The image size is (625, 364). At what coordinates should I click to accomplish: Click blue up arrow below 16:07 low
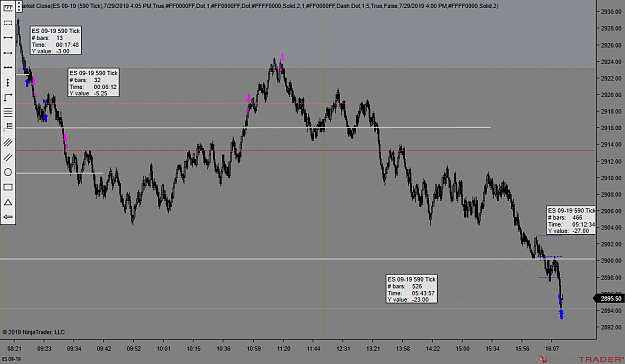pos(561,315)
